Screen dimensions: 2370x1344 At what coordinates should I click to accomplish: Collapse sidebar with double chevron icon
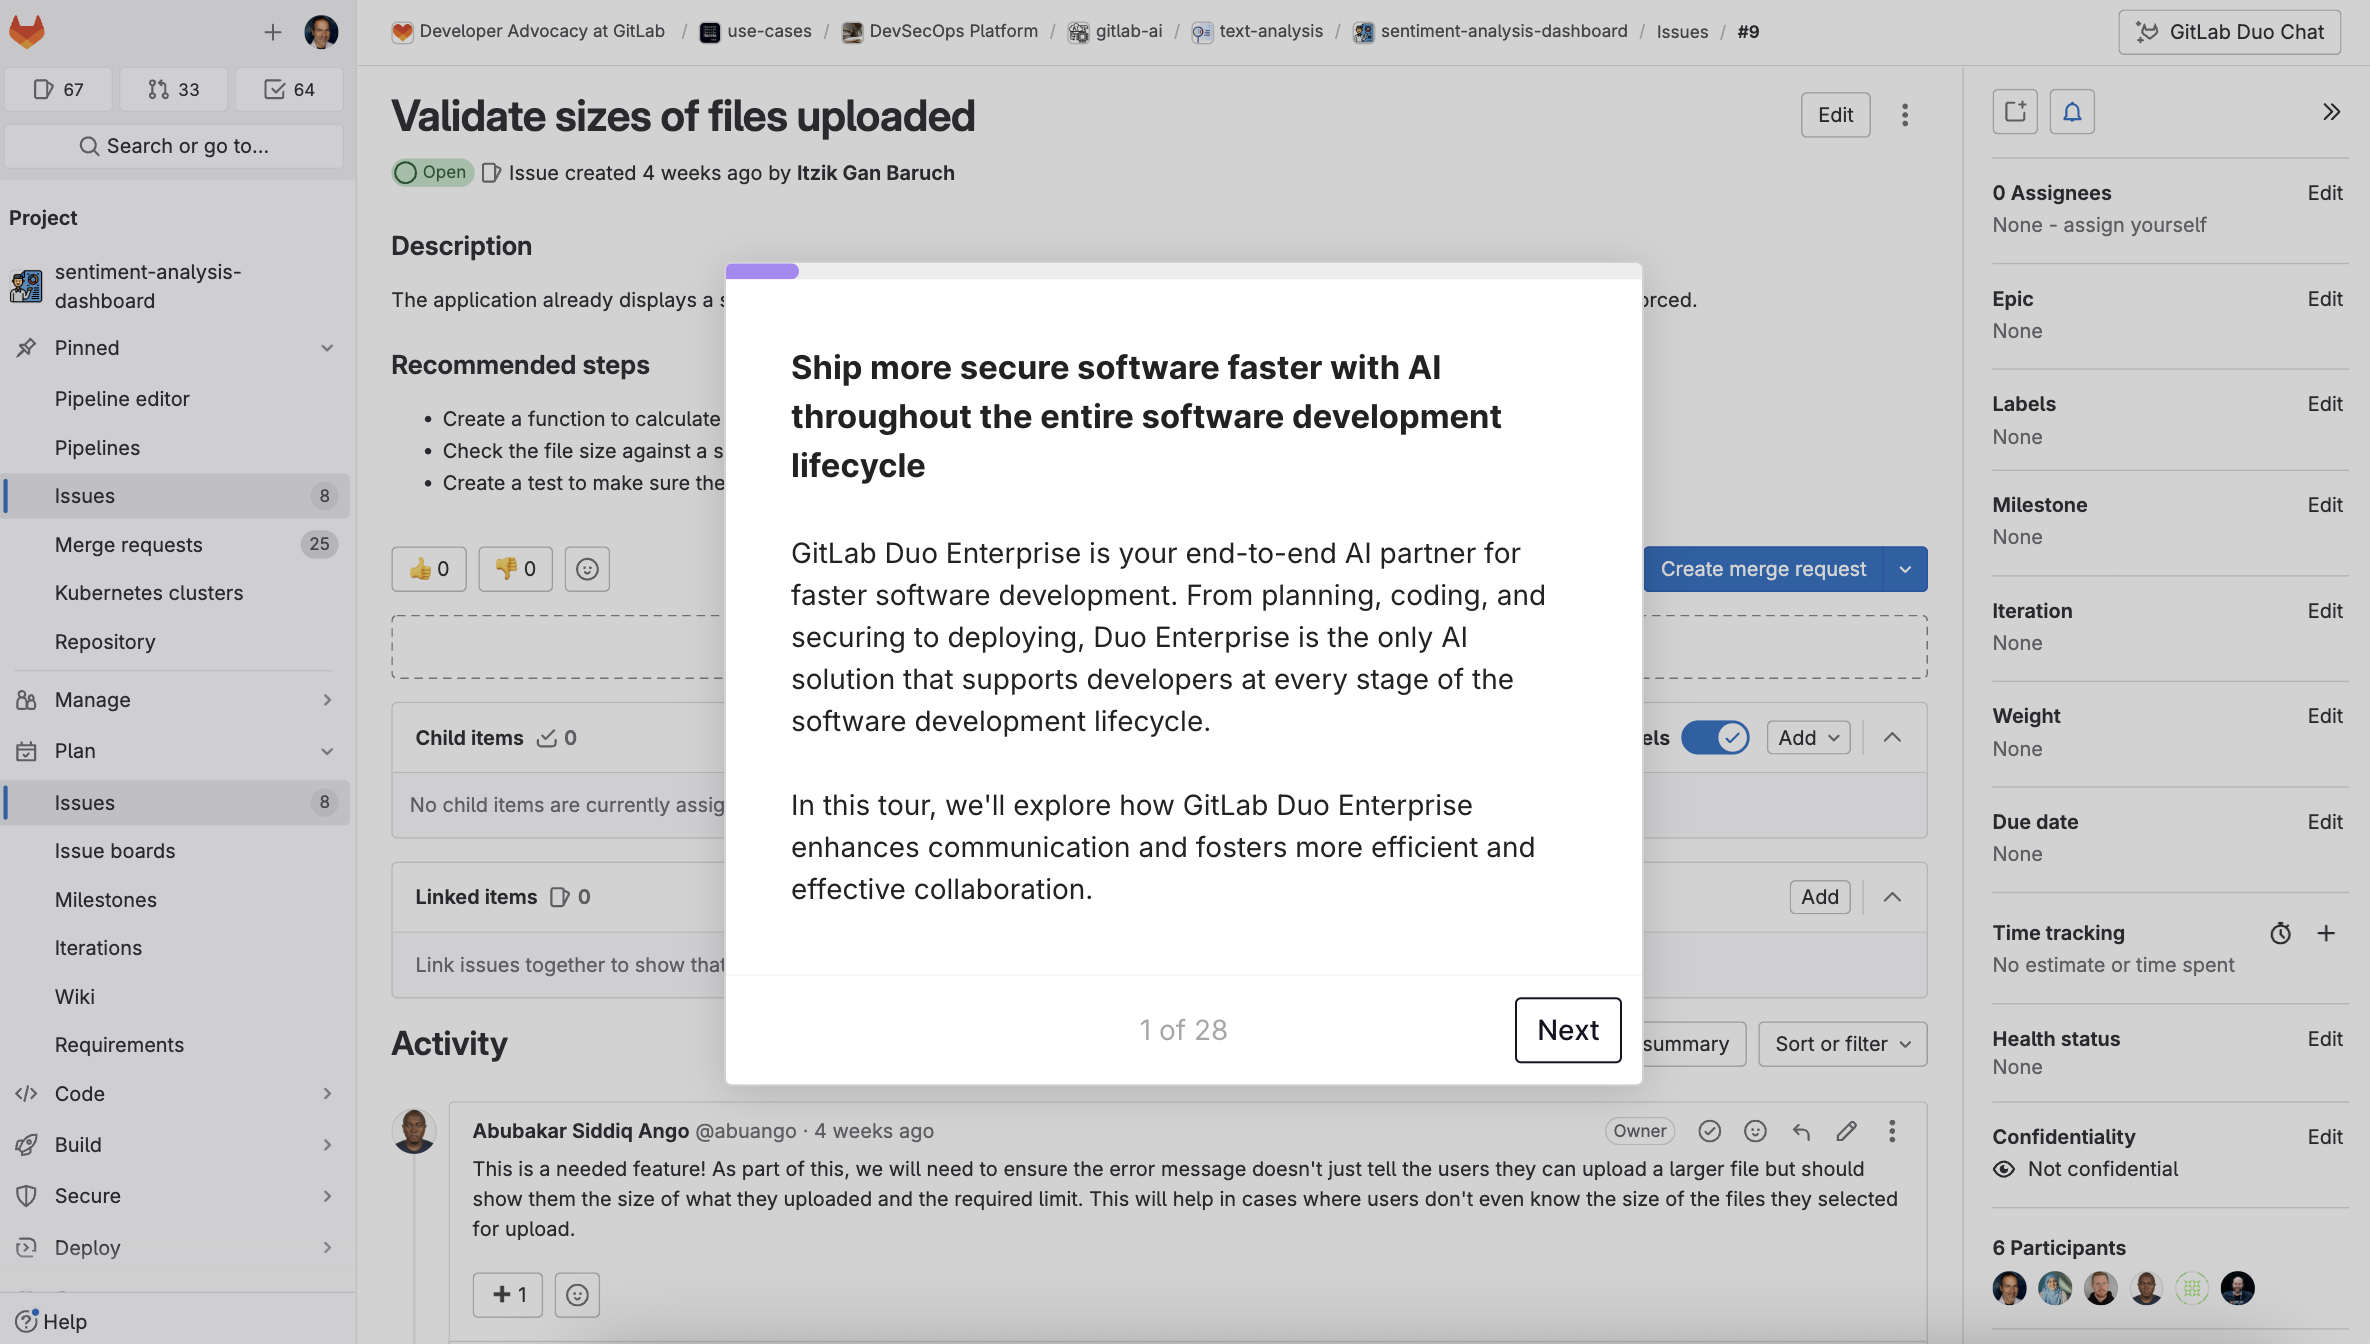pos(2331,112)
